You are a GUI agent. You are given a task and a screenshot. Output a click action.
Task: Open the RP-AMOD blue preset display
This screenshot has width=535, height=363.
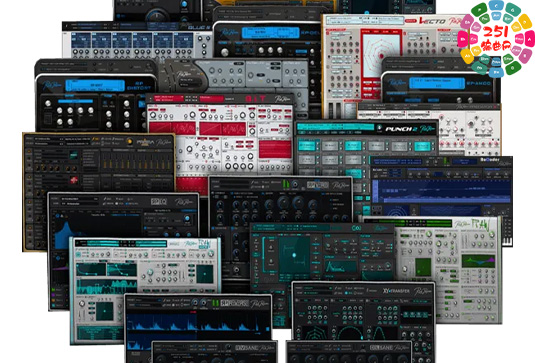coord(437,83)
